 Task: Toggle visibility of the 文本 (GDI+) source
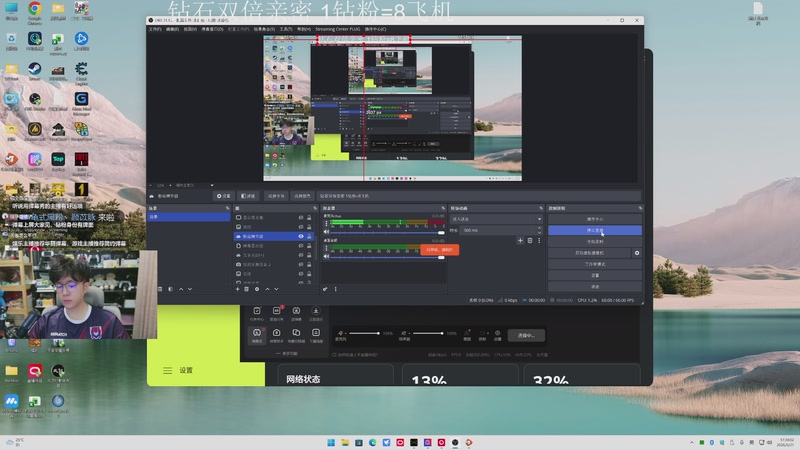pos(301,255)
